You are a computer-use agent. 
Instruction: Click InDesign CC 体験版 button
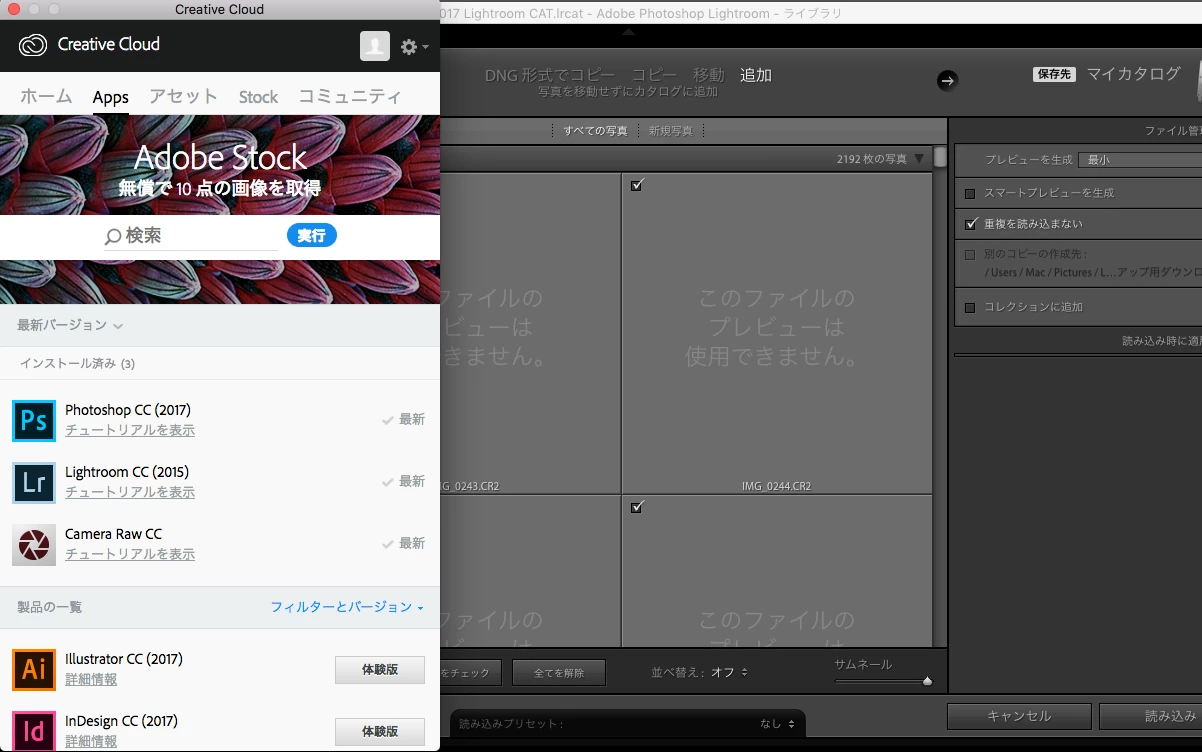pos(380,732)
